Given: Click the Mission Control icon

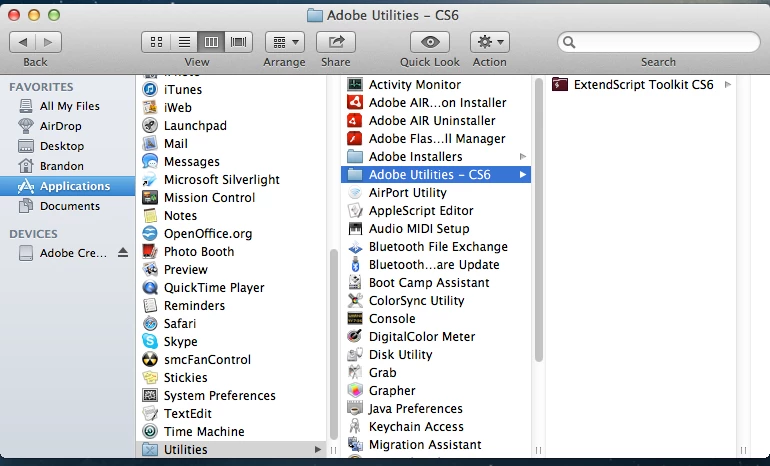Looking at the screenshot, I should click(x=150, y=197).
